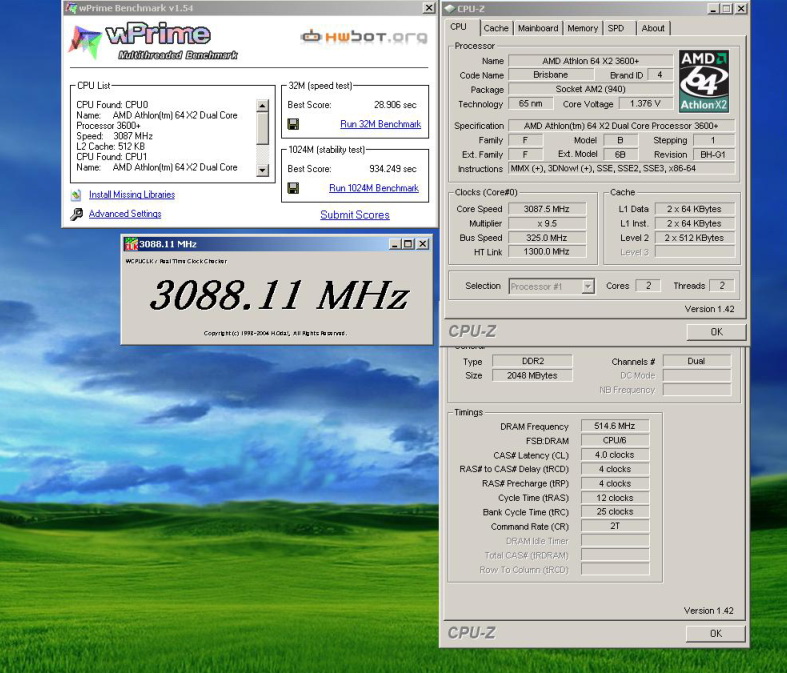Click the hwbot.org logo
The height and width of the screenshot is (673, 787).
tap(364, 37)
